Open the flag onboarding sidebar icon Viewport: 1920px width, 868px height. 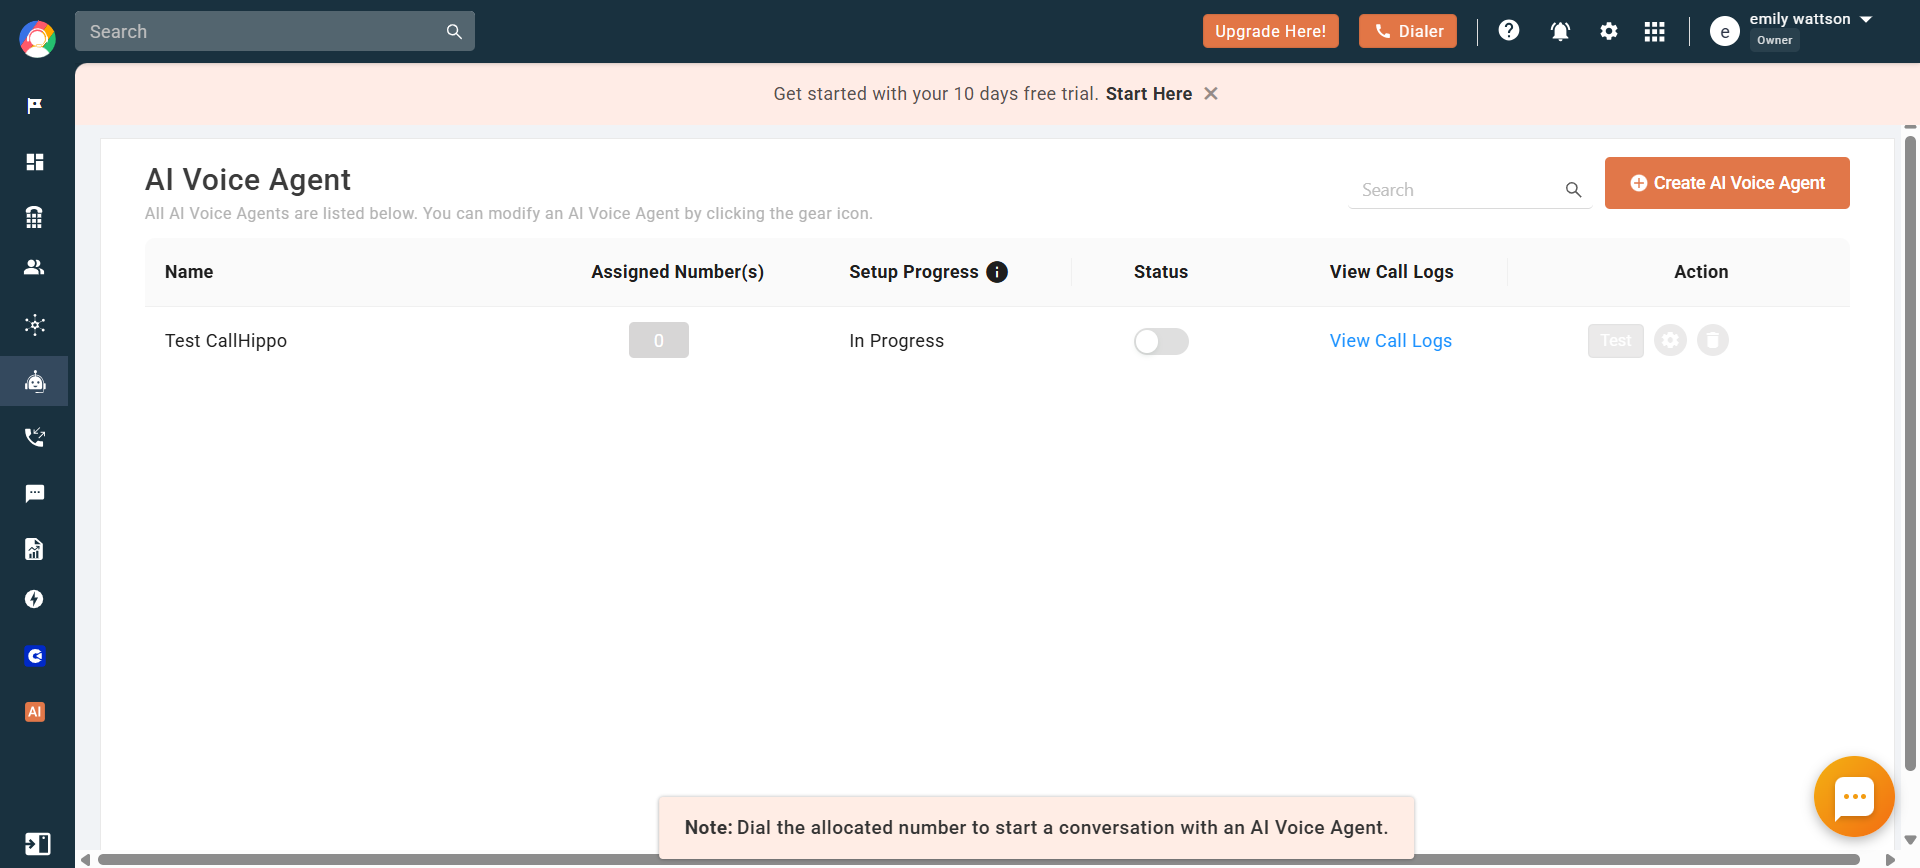tap(35, 106)
